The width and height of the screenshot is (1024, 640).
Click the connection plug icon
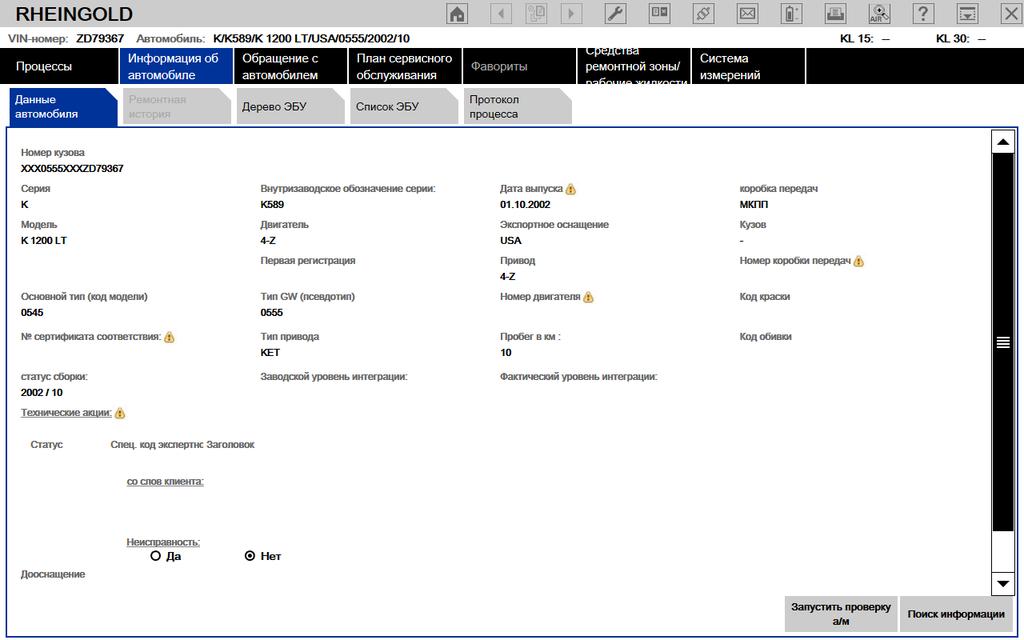tap(704, 14)
